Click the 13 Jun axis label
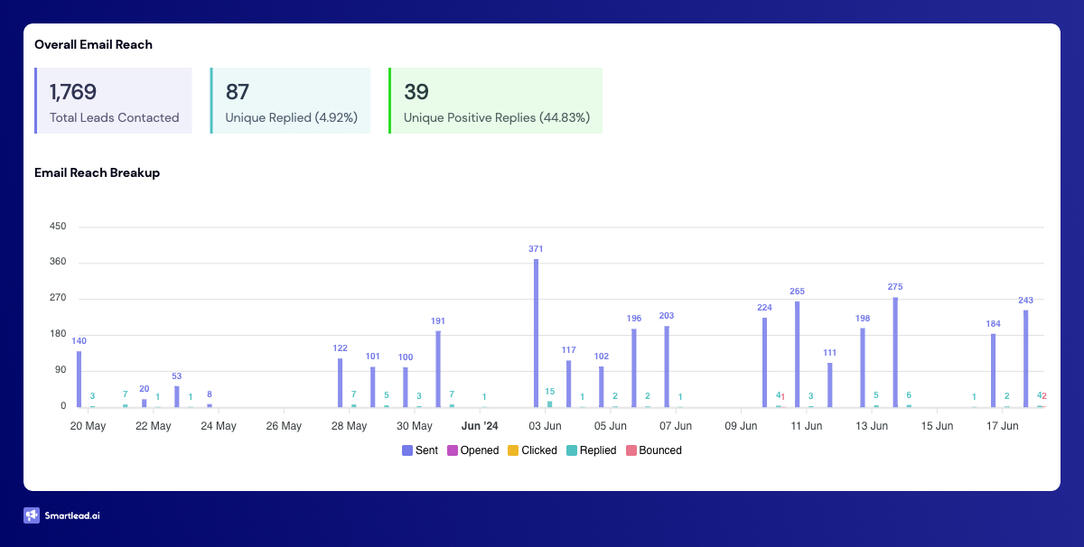1084x547 pixels. (x=871, y=426)
